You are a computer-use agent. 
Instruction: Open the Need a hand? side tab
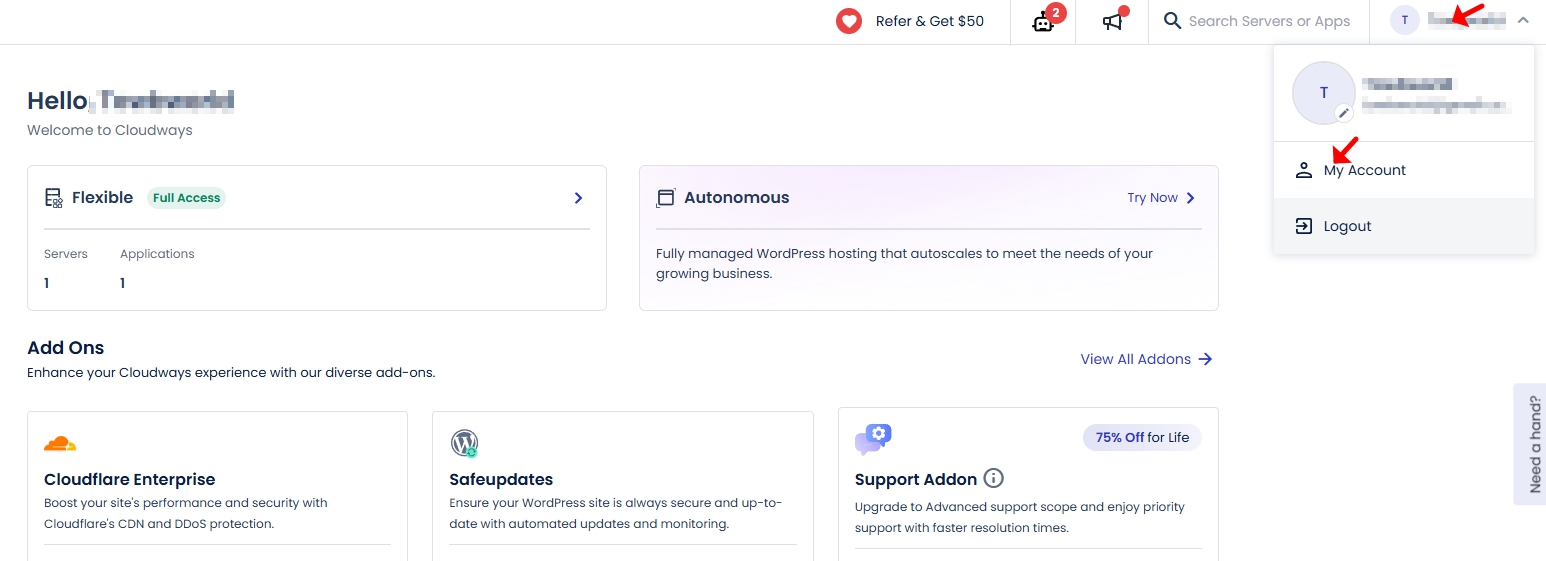pyautogui.click(x=1532, y=444)
